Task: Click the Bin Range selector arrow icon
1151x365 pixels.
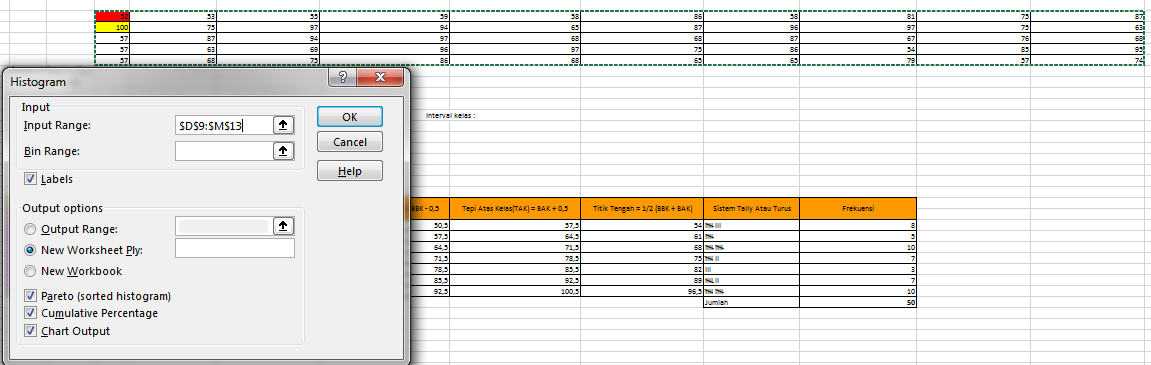Action: pyautogui.click(x=284, y=151)
